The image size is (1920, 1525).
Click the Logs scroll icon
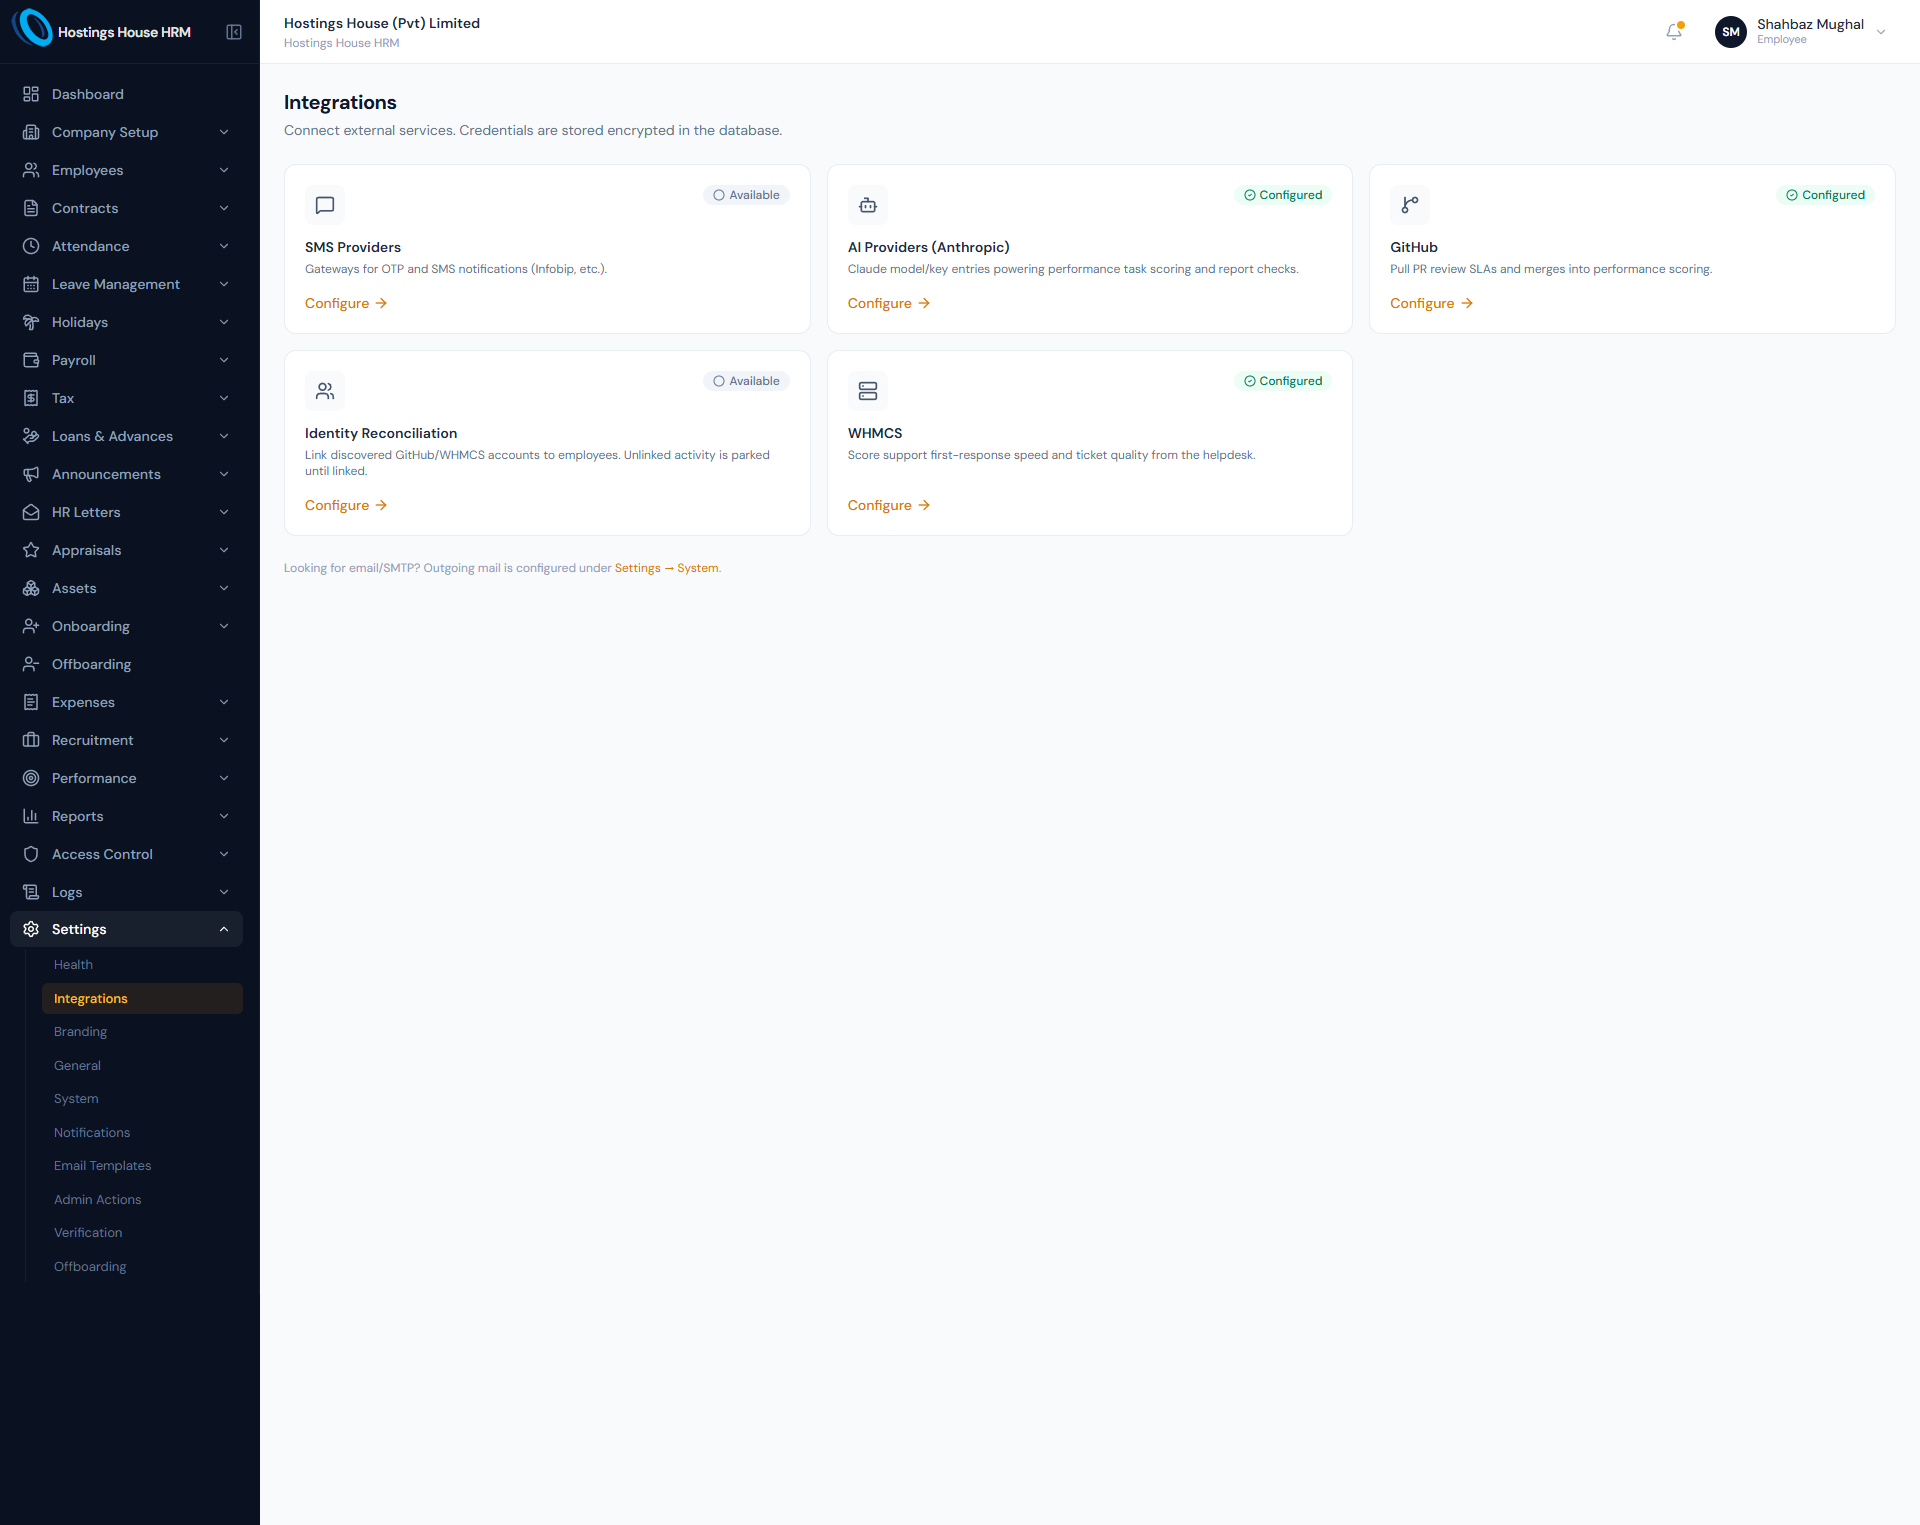[31, 892]
